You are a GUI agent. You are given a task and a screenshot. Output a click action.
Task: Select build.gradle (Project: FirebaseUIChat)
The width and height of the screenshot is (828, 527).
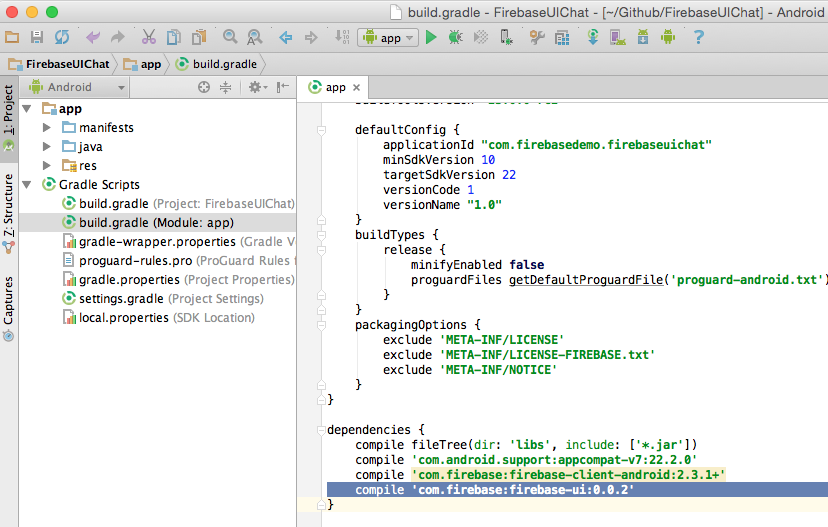coord(178,203)
